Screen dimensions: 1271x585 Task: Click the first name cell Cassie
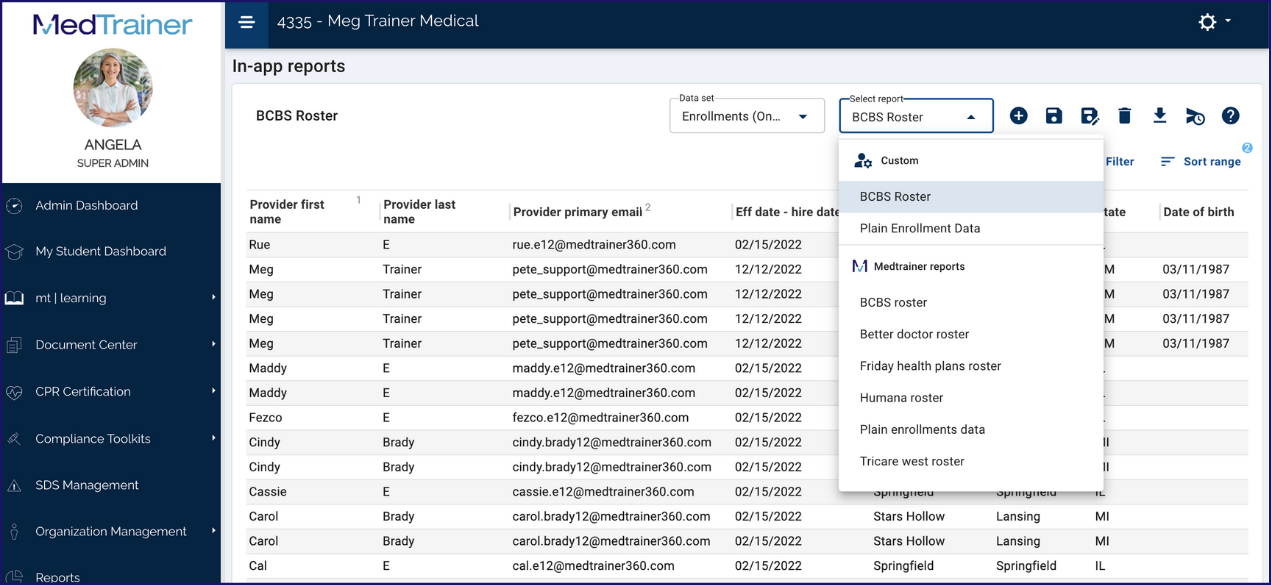pyautogui.click(x=268, y=492)
